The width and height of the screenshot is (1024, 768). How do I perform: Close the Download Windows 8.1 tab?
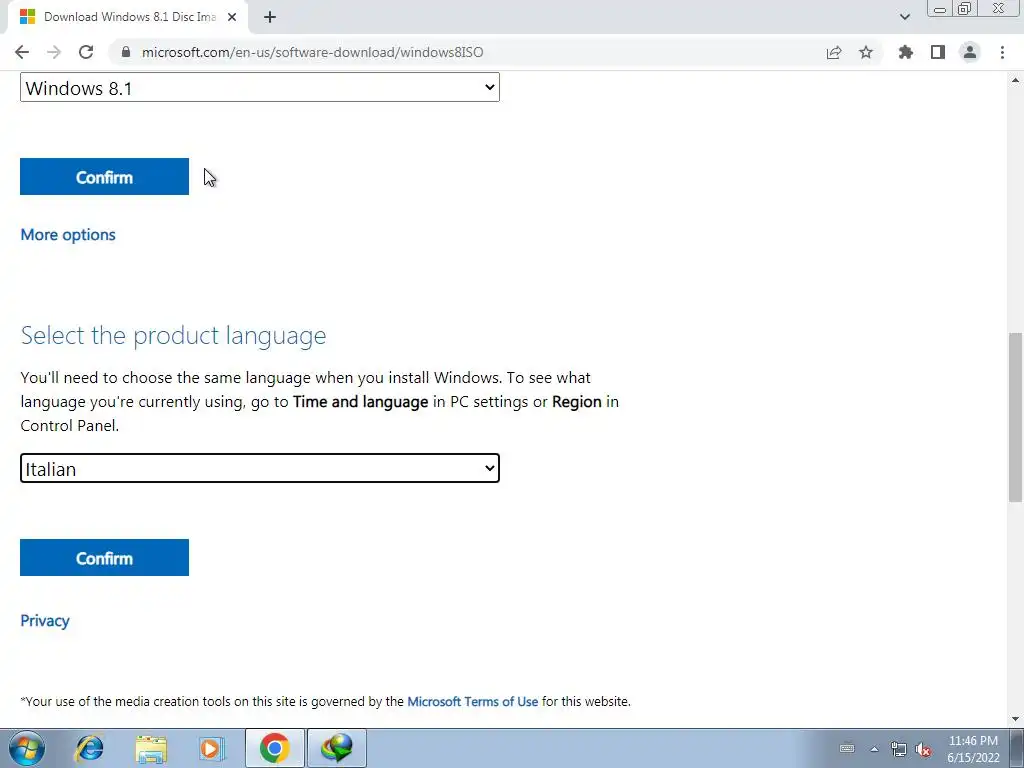[232, 17]
